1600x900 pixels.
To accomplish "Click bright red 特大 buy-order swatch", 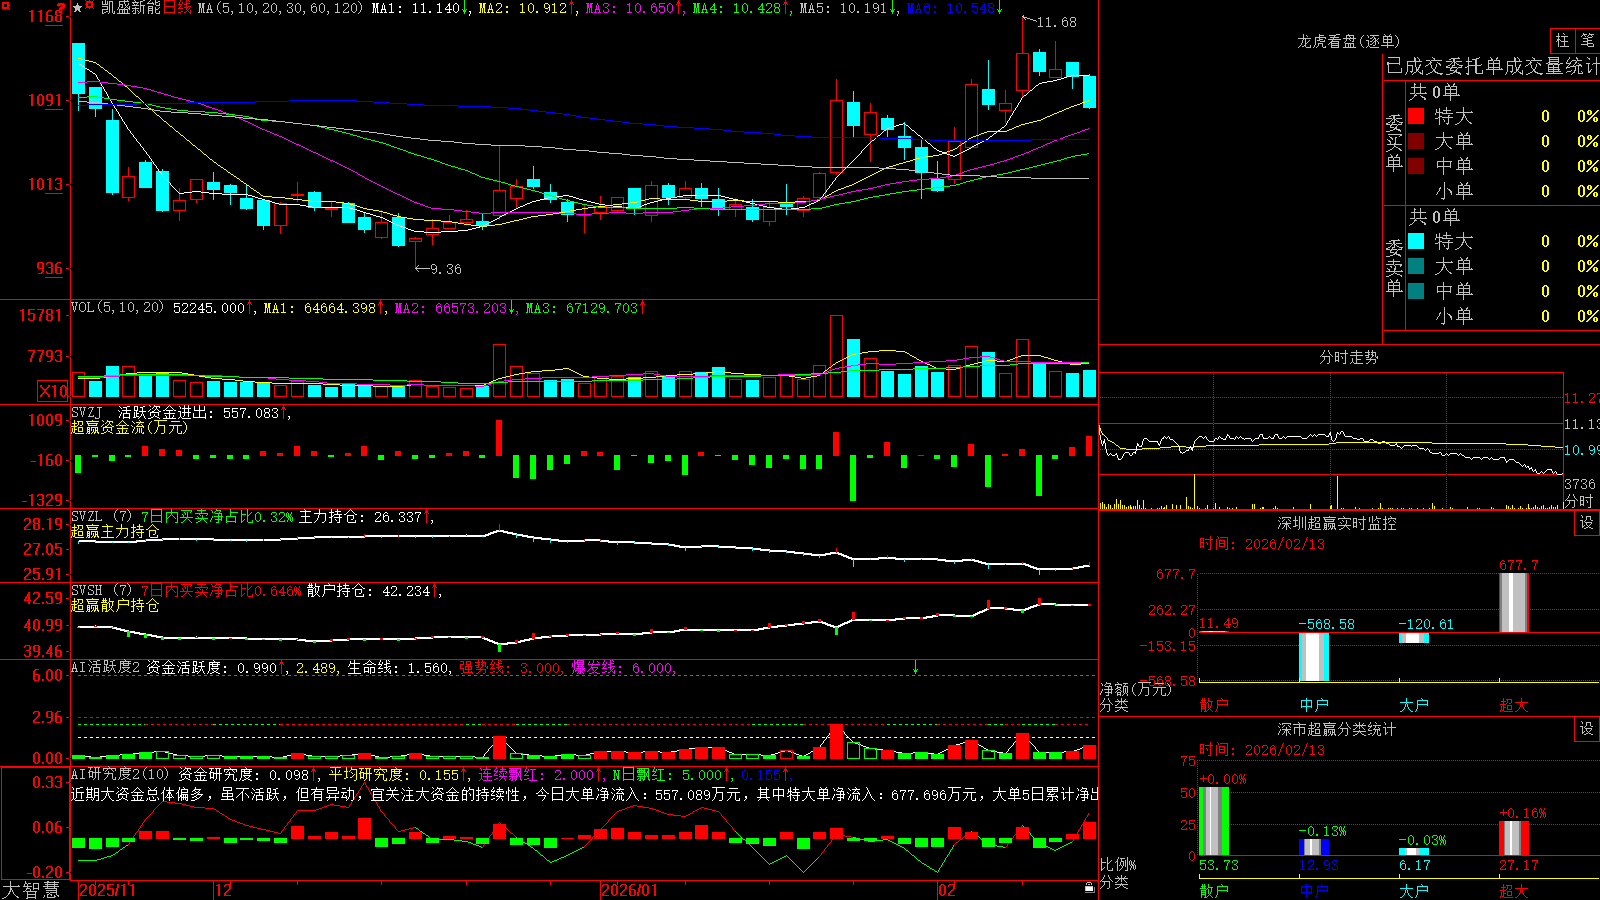I will pos(1416,117).
